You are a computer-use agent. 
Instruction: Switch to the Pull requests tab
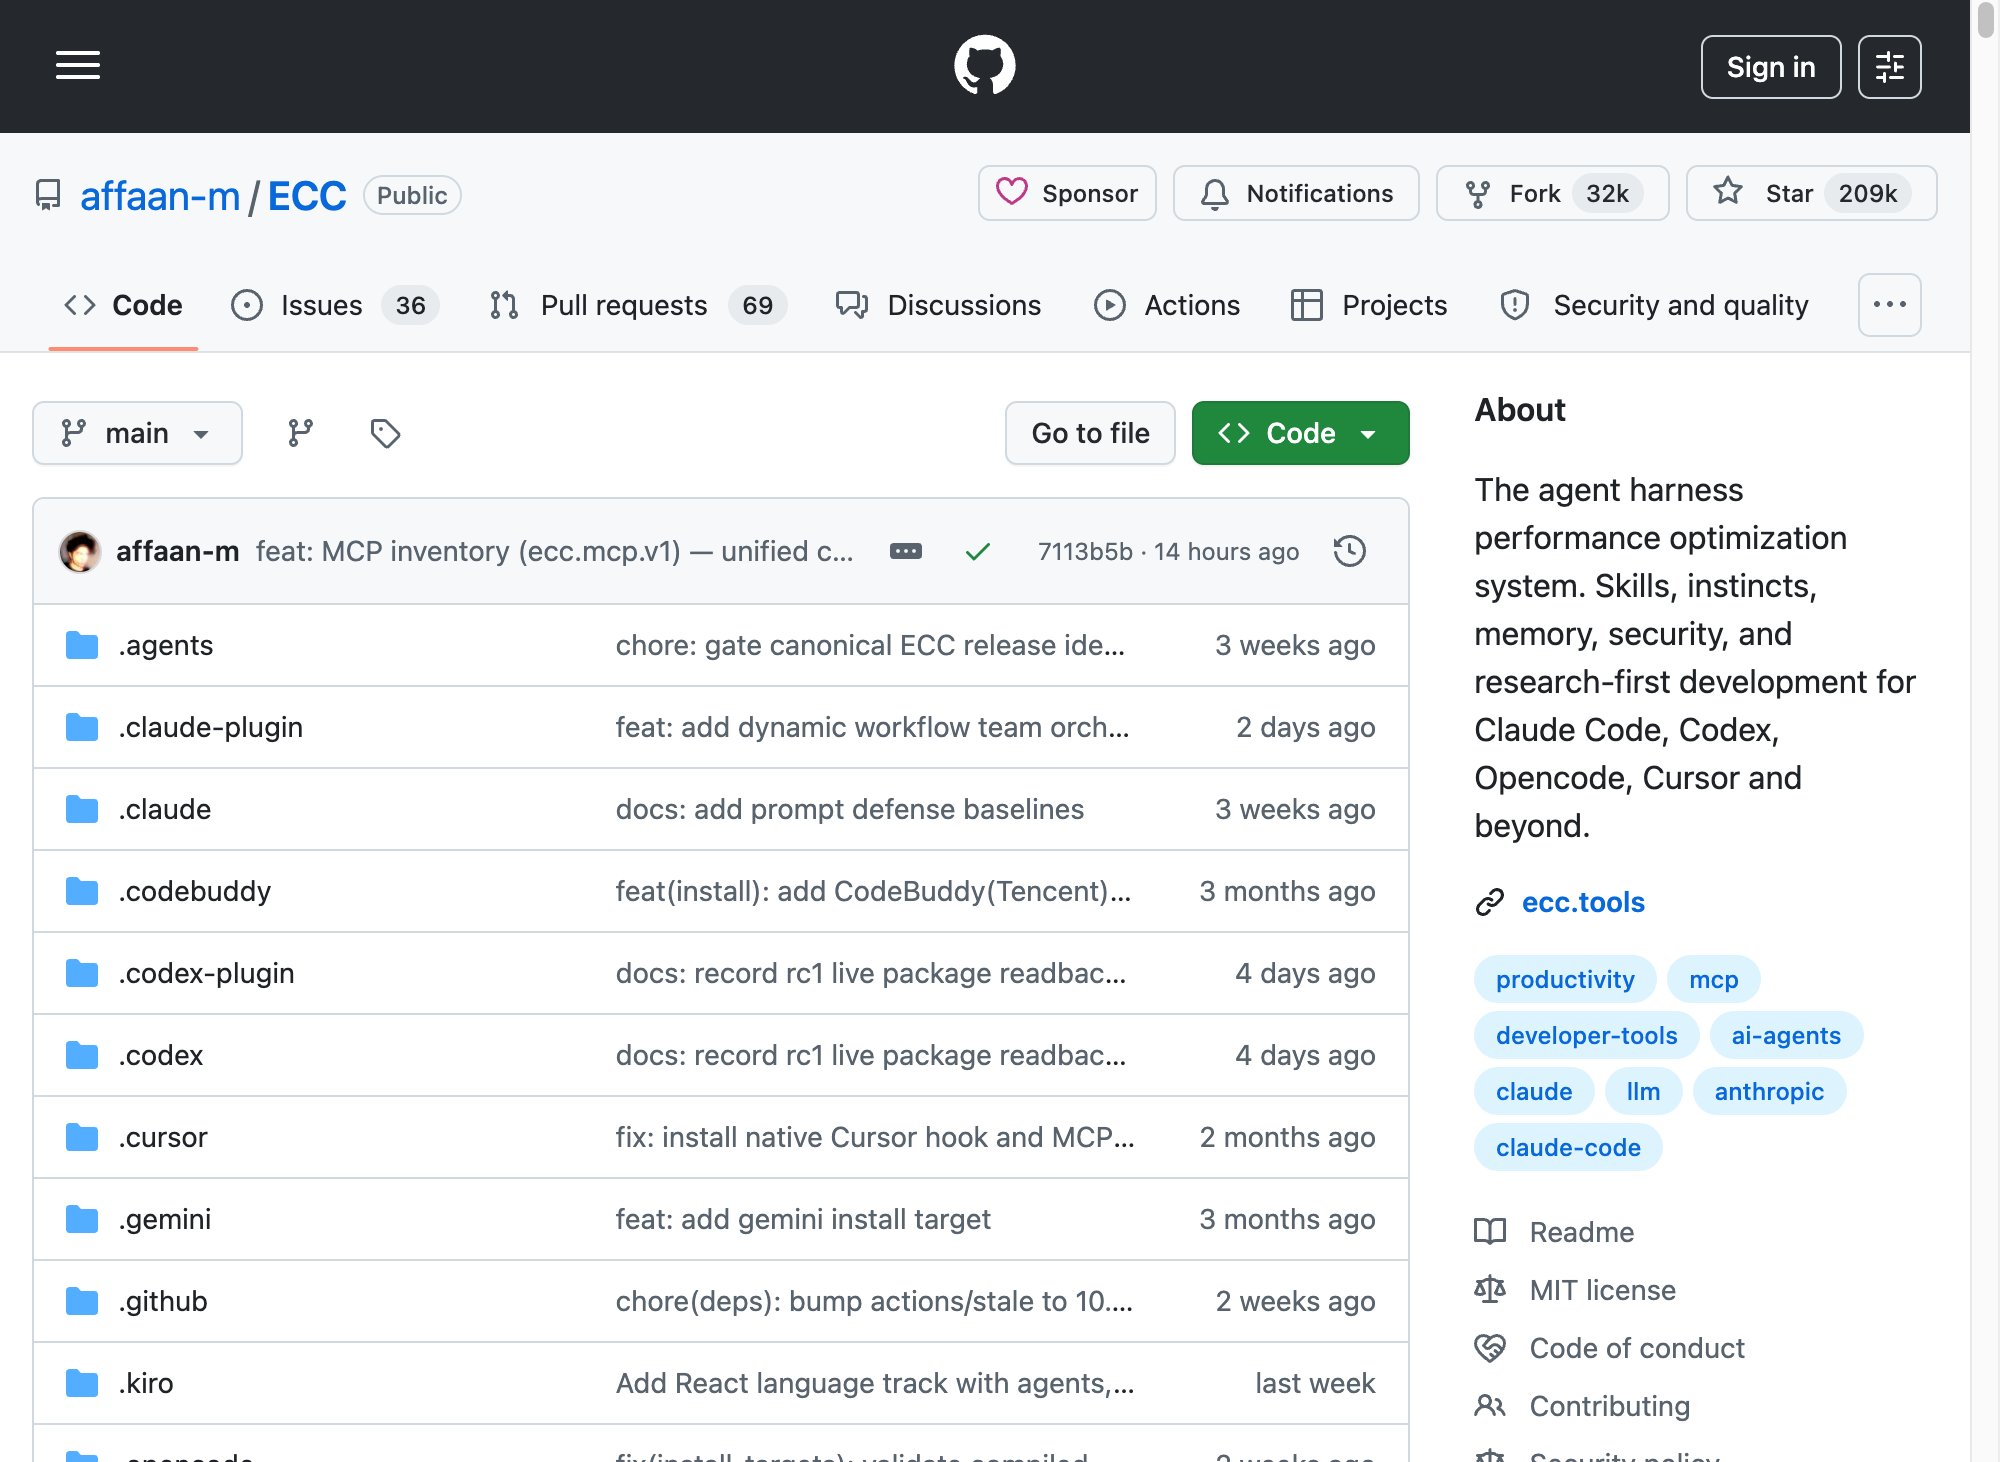(638, 305)
